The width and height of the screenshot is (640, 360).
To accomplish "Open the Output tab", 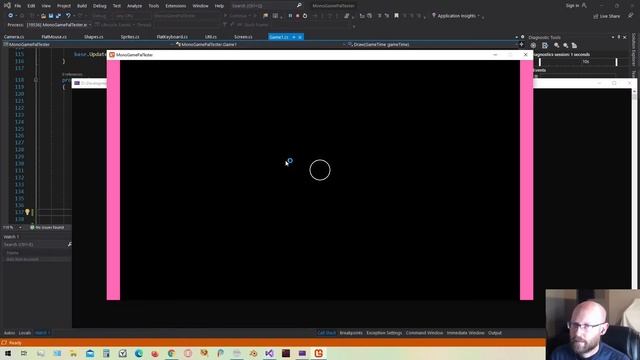I will 495,333.
